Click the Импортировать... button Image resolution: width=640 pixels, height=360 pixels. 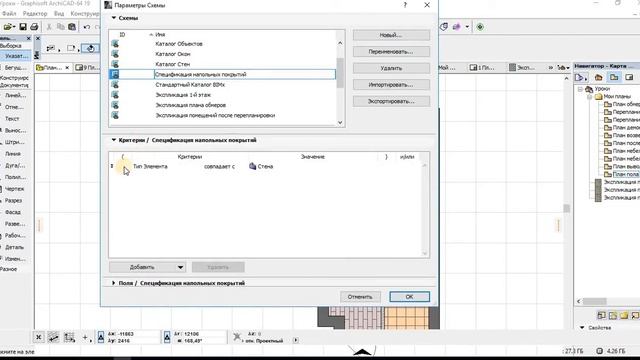(391, 85)
